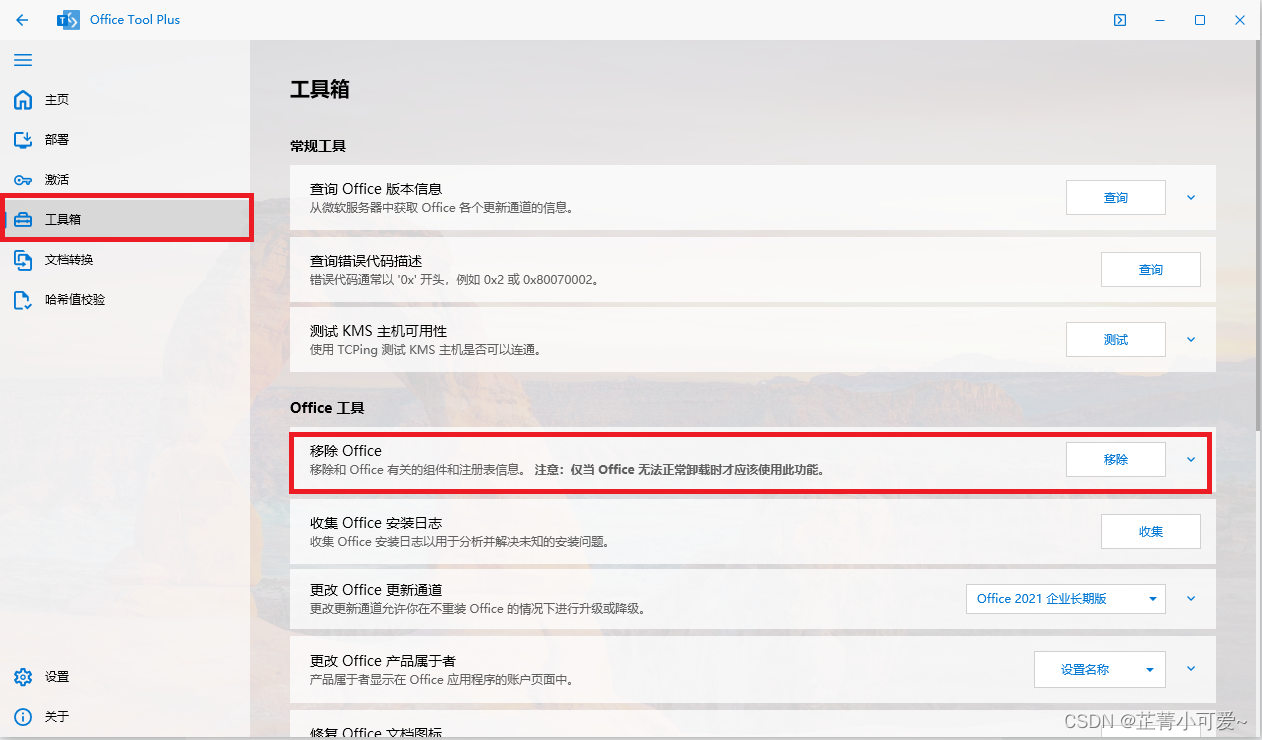Click the document convert icon in the sidebar

click(x=23, y=260)
